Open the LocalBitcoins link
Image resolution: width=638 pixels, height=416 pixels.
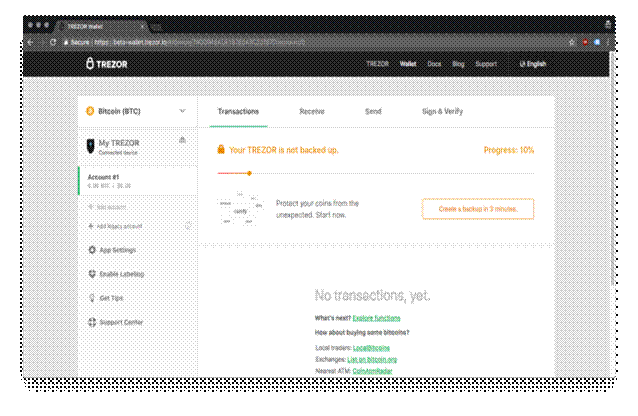(371, 348)
